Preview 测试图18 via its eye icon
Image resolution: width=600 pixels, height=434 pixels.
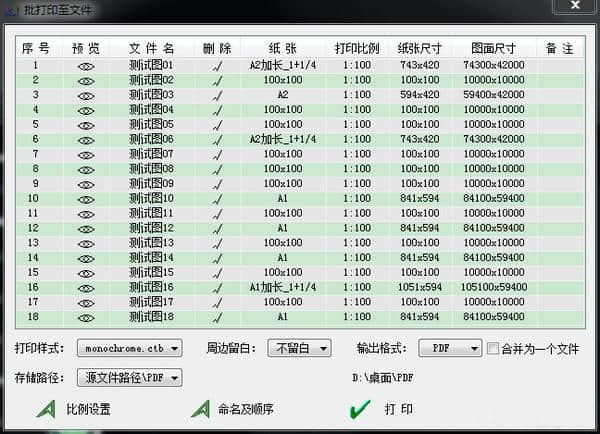pos(86,318)
